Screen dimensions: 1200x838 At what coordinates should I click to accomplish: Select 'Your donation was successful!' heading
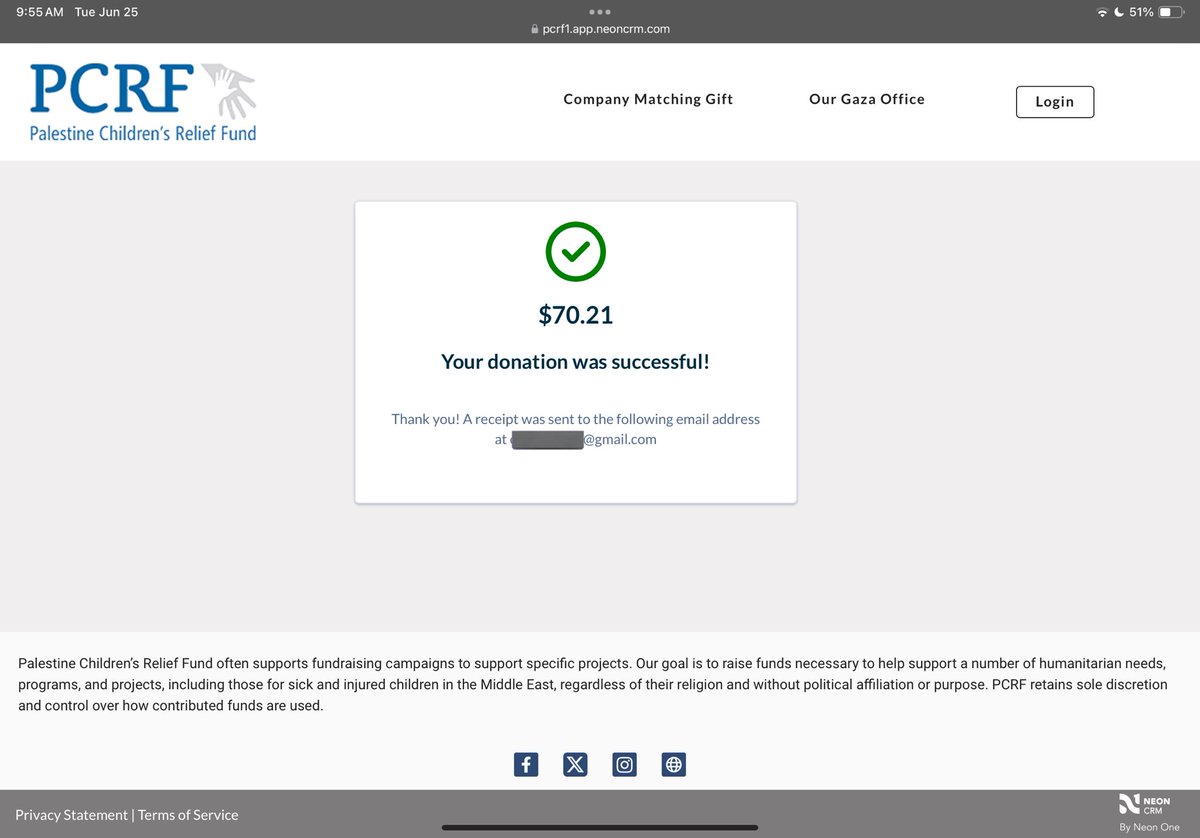click(576, 362)
